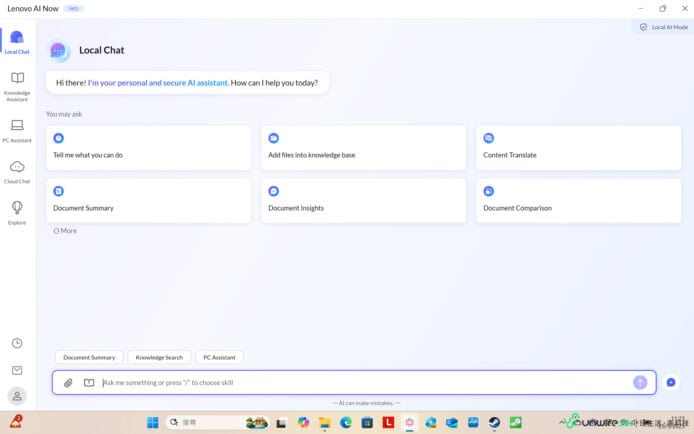
Task: Open the Knowledge Assistant sidebar section
Action: tap(17, 87)
